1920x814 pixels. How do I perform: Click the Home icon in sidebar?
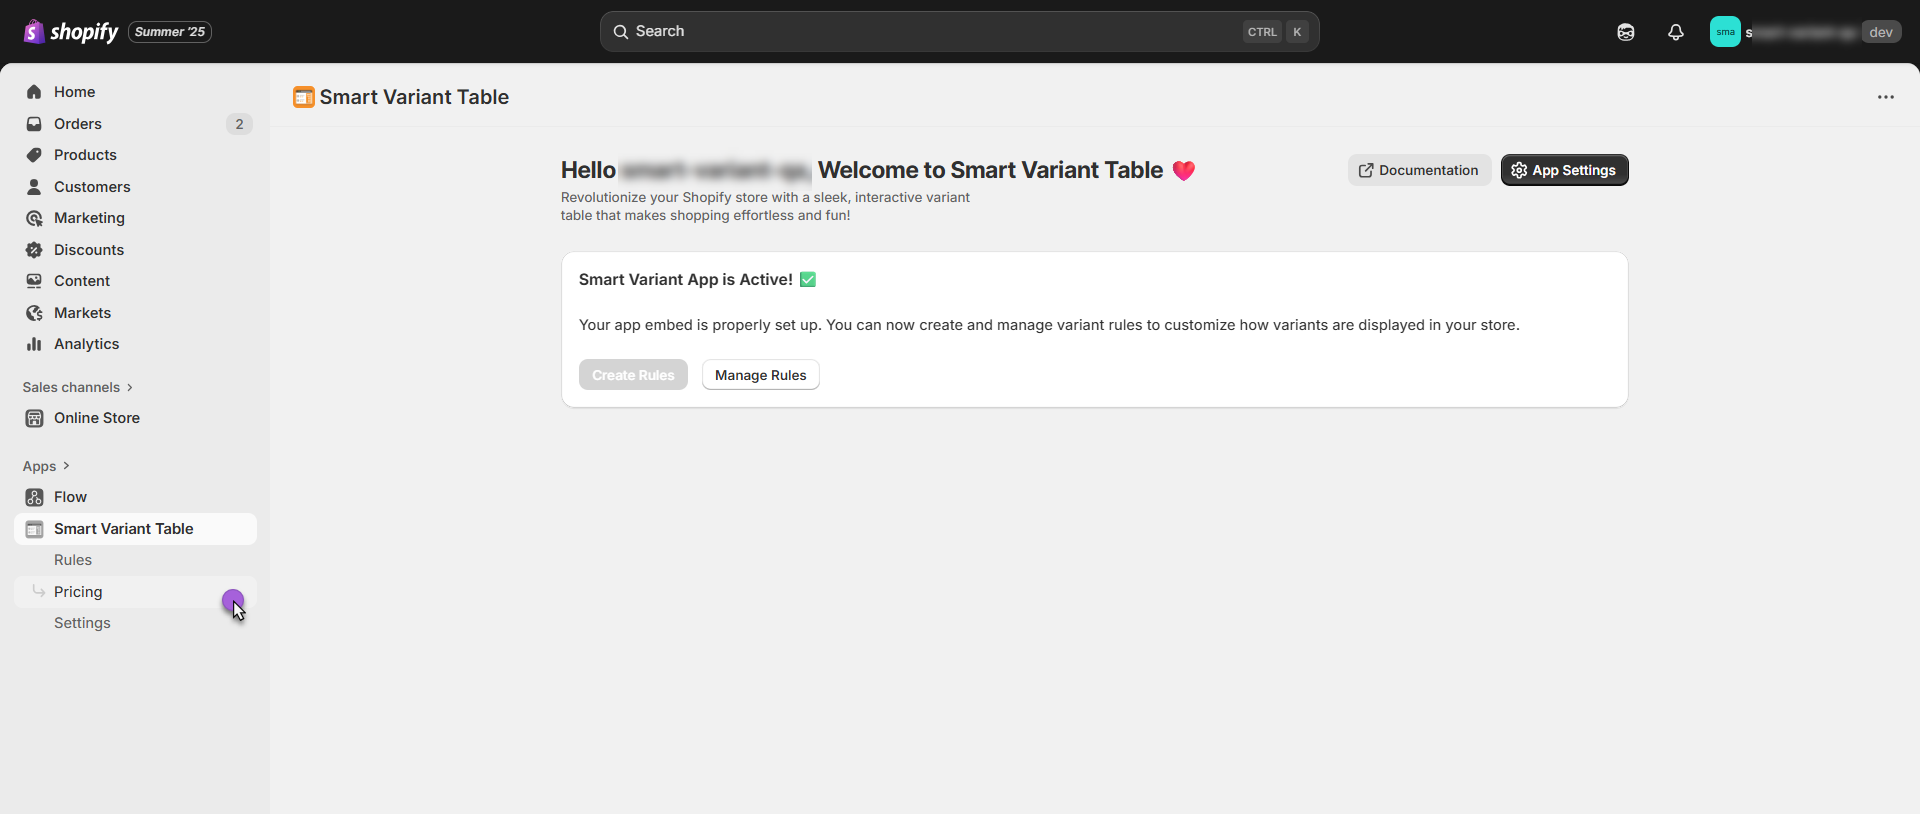(x=34, y=92)
